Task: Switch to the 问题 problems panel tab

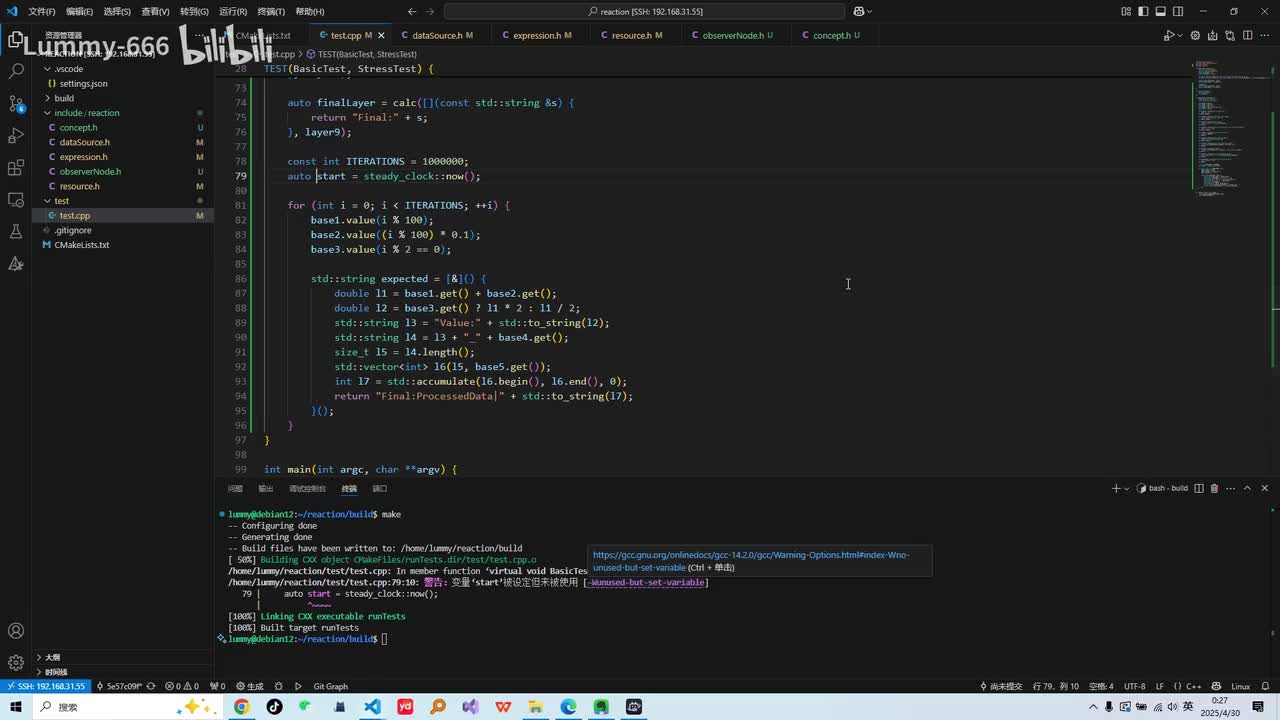Action: click(235, 488)
